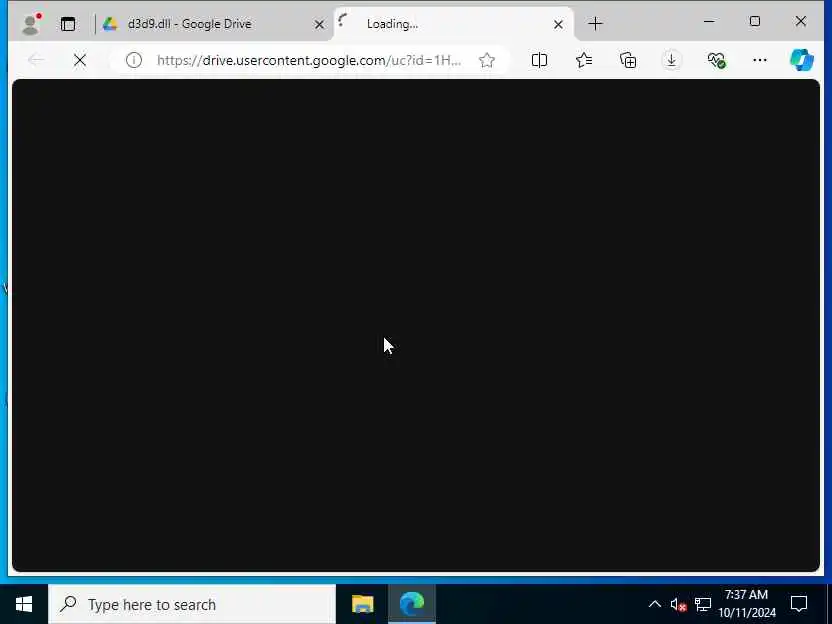Screen dimensions: 832x624
Task: Select the Loading... tab
Action: pyautogui.click(x=454, y=24)
